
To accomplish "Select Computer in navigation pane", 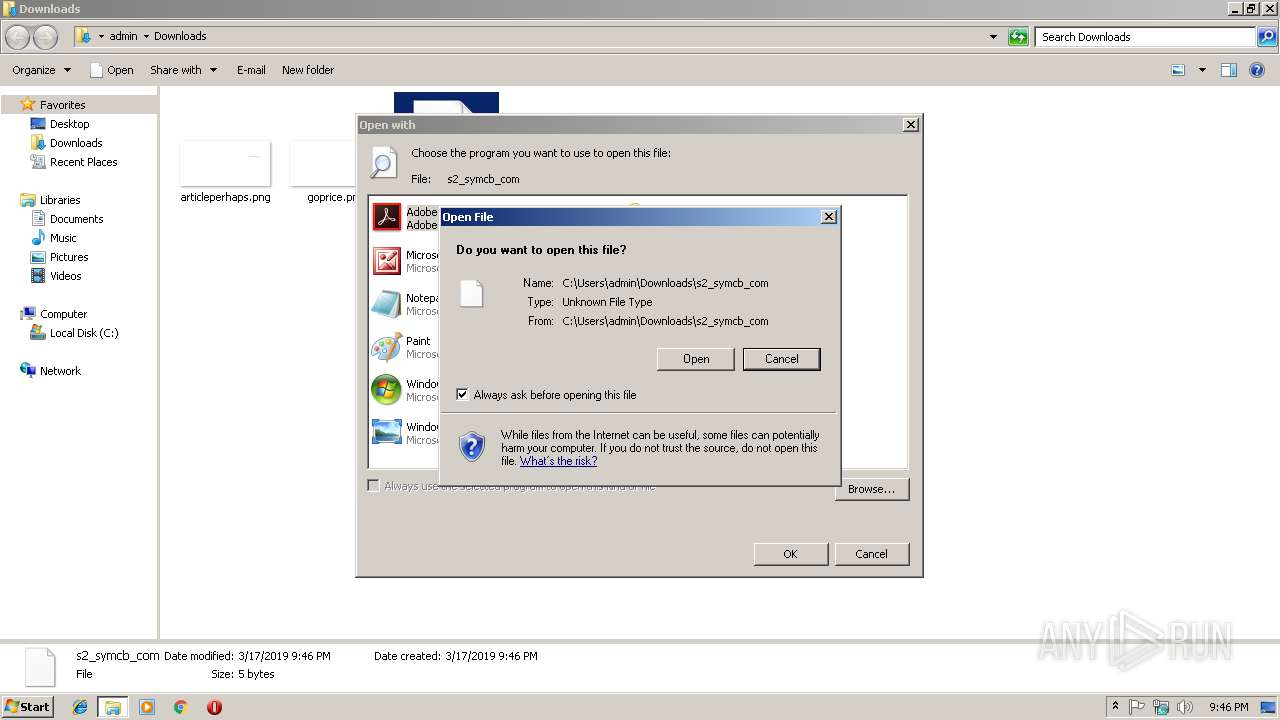I will 63,314.
